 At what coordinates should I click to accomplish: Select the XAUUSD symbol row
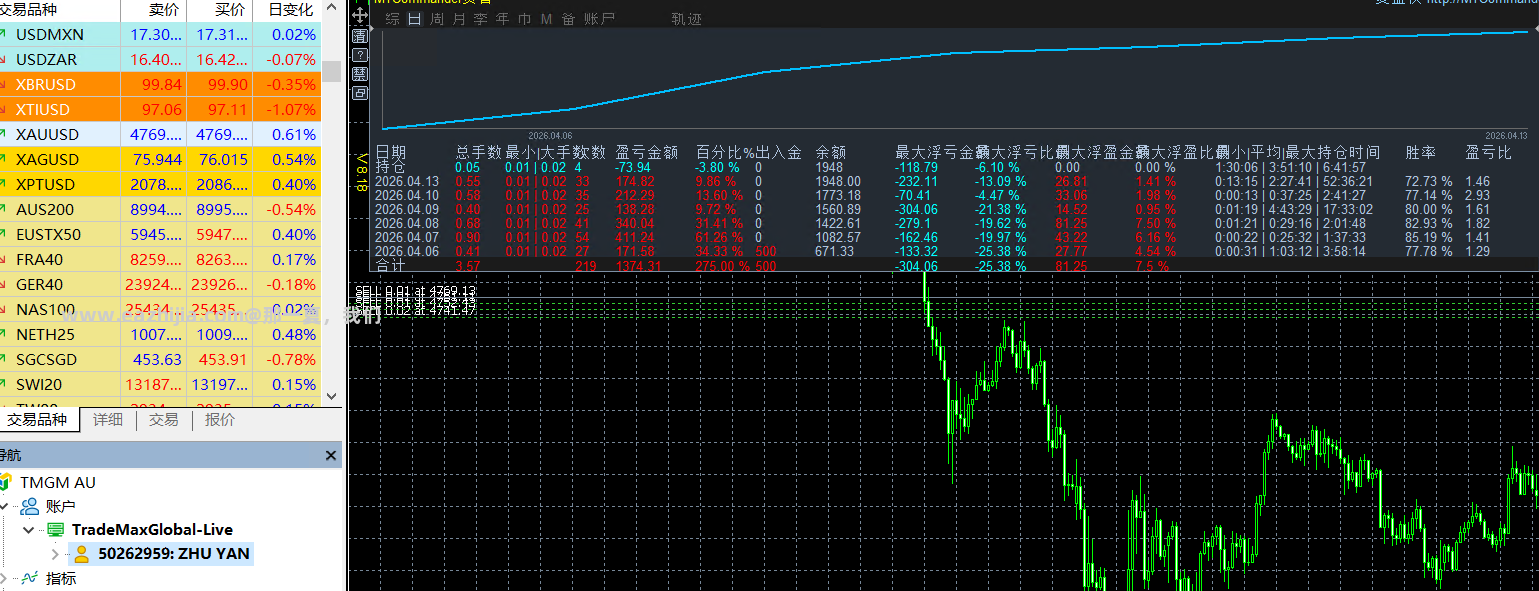pyautogui.click(x=160, y=134)
